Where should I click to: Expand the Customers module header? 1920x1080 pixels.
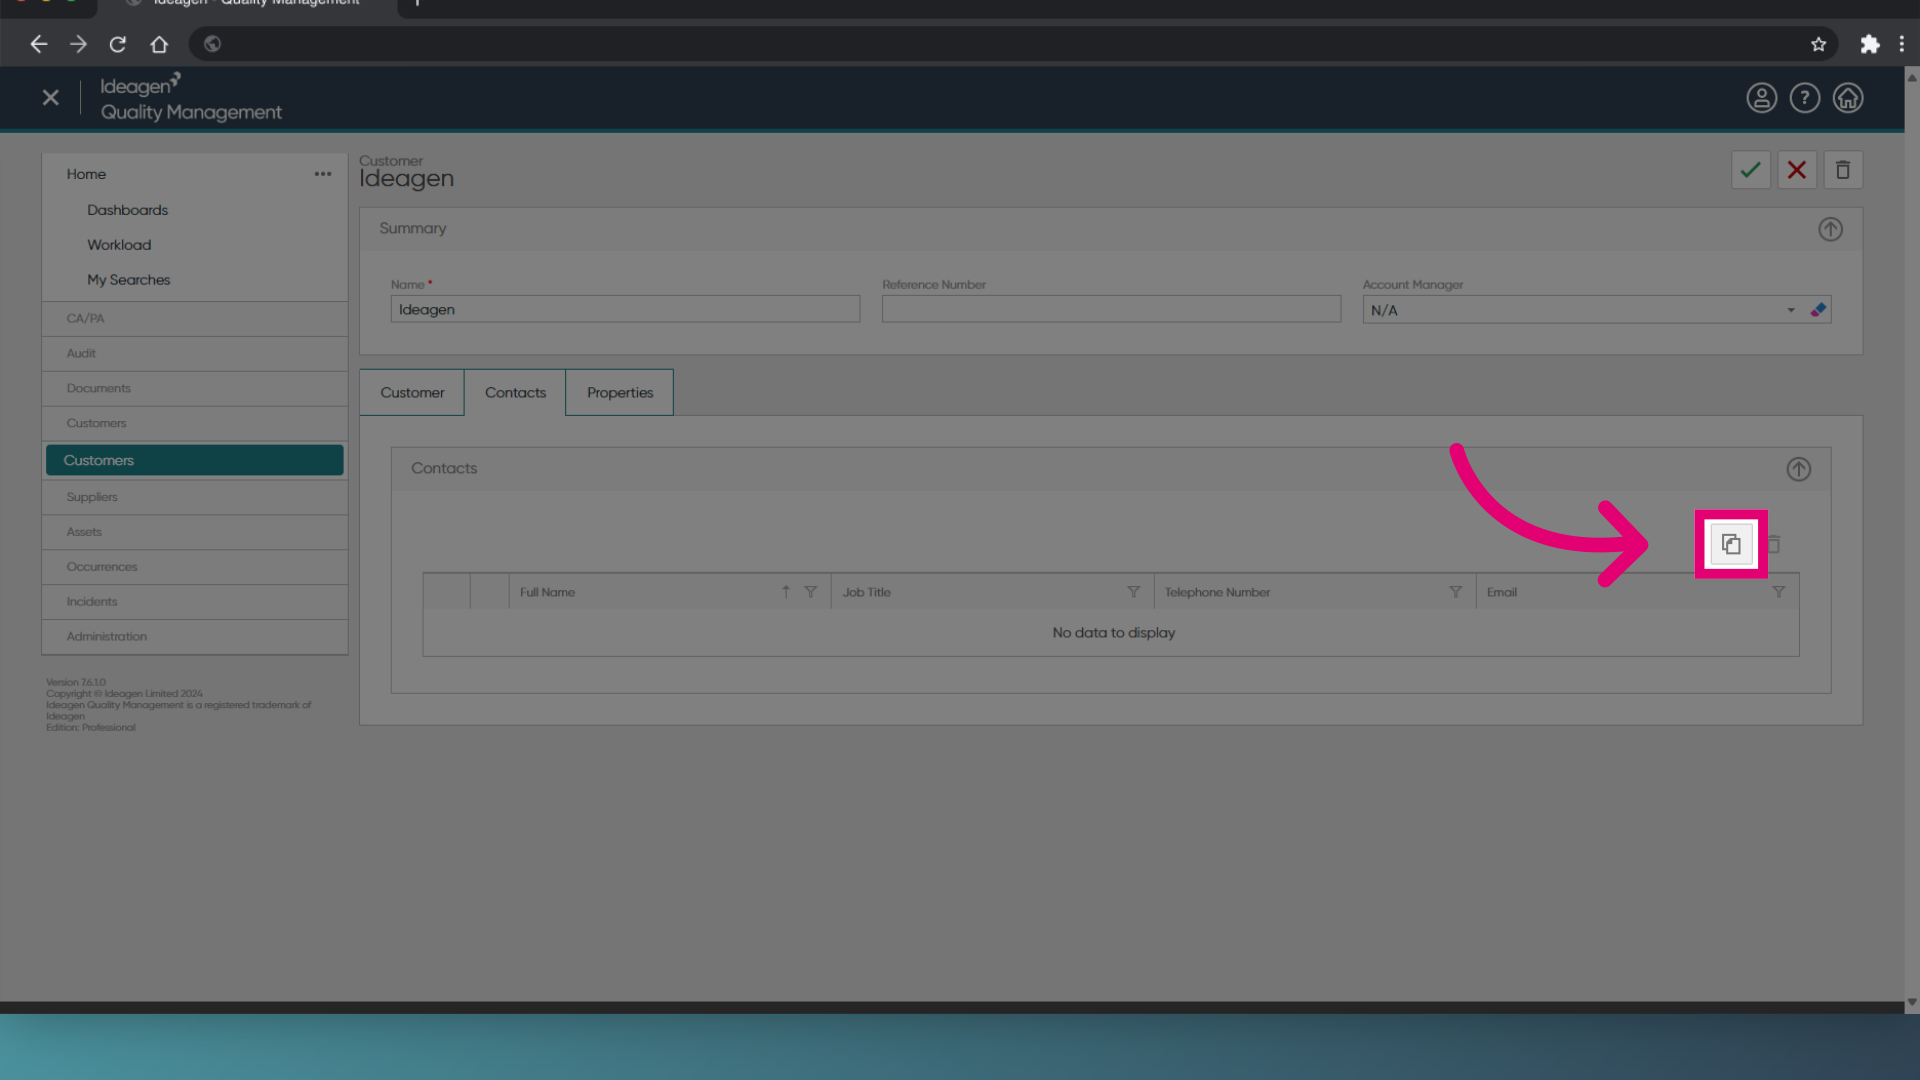click(195, 424)
